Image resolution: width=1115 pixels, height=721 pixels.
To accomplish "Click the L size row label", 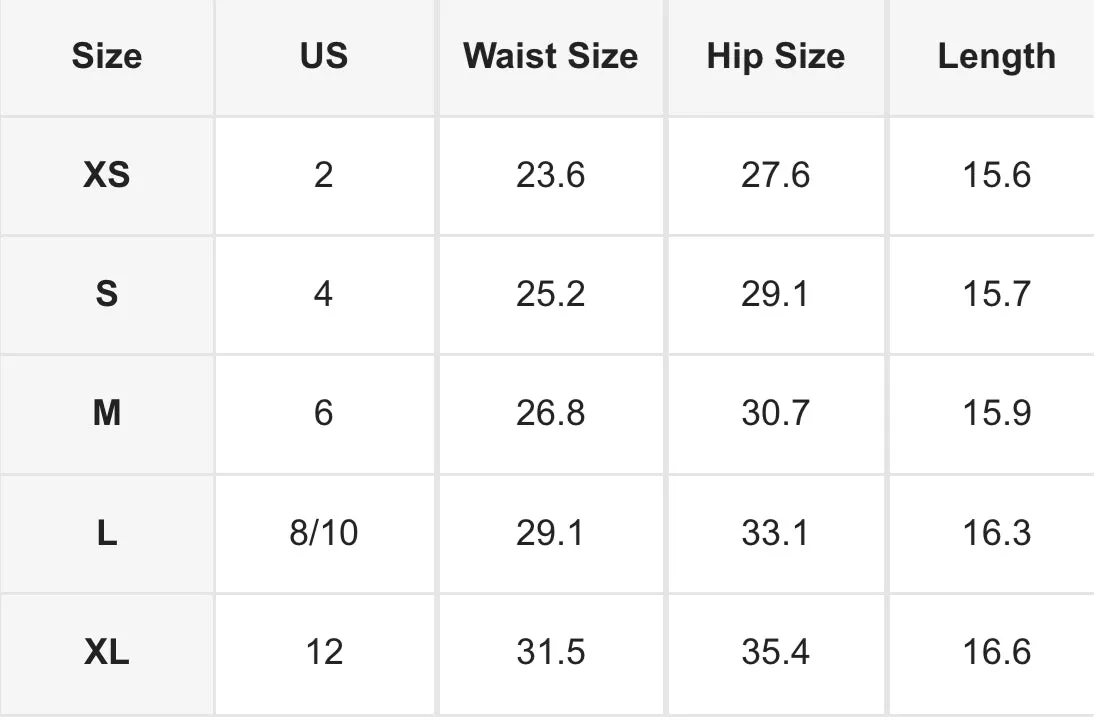I will coord(107,533).
